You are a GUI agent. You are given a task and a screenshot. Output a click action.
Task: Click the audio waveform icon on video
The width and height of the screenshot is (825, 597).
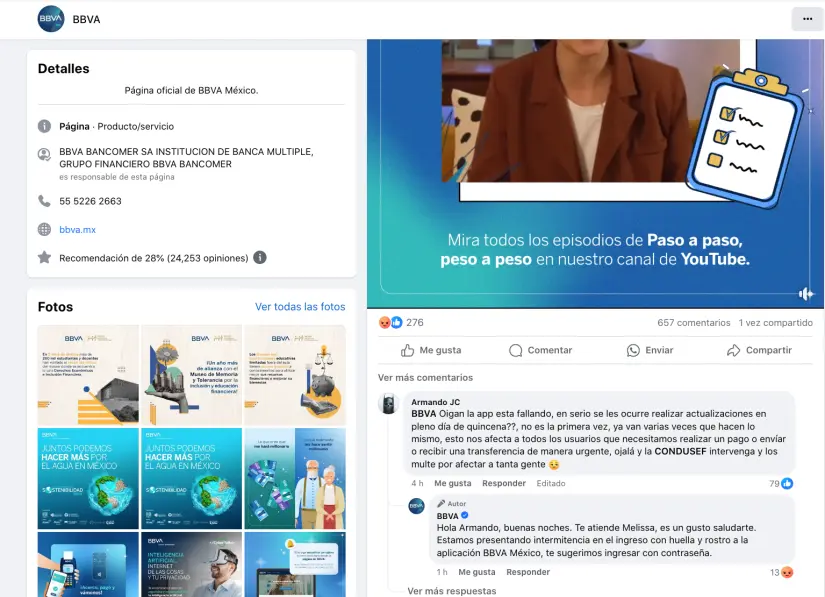point(806,293)
